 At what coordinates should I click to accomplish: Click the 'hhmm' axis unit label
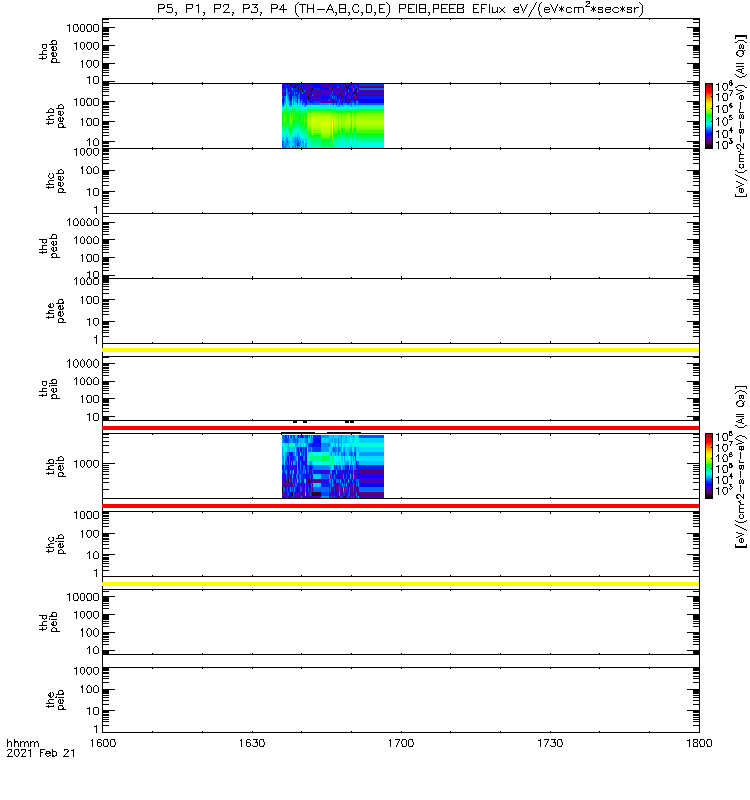[x=22, y=743]
